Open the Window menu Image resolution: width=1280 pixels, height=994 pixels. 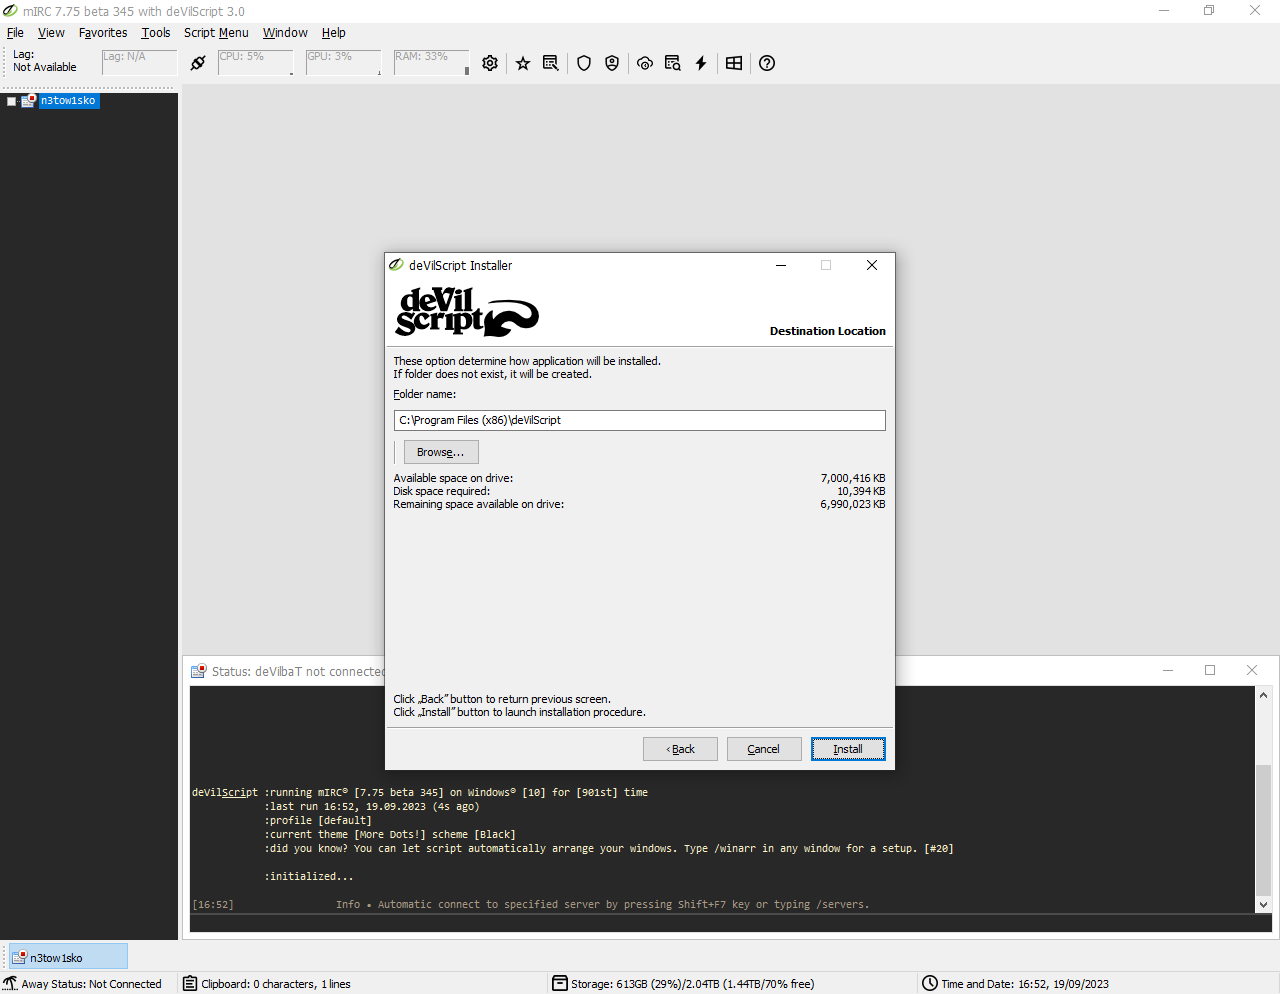[x=285, y=32]
